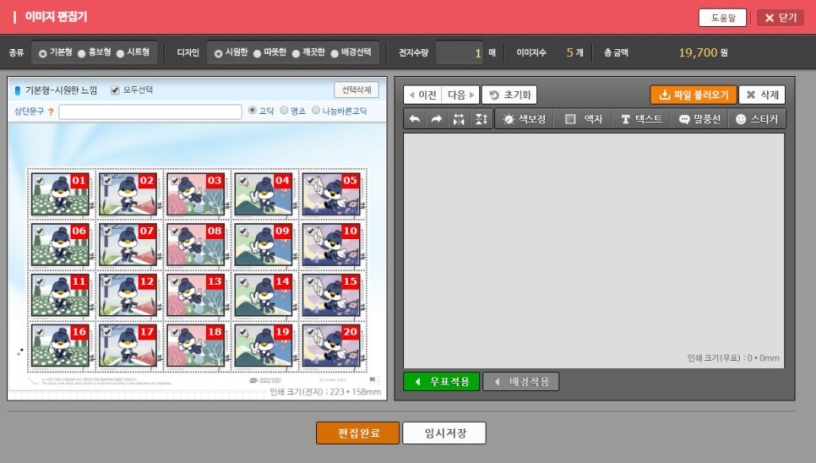Viewport: 816px width, 463px height.
Task: Flip image vertically icon
Action: (481, 119)
